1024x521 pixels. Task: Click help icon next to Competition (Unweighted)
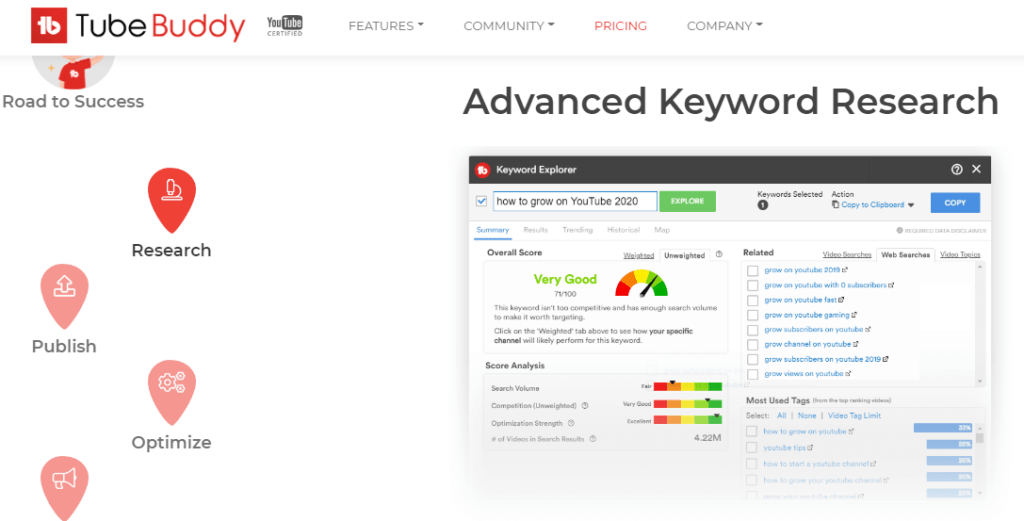(585, 405)
